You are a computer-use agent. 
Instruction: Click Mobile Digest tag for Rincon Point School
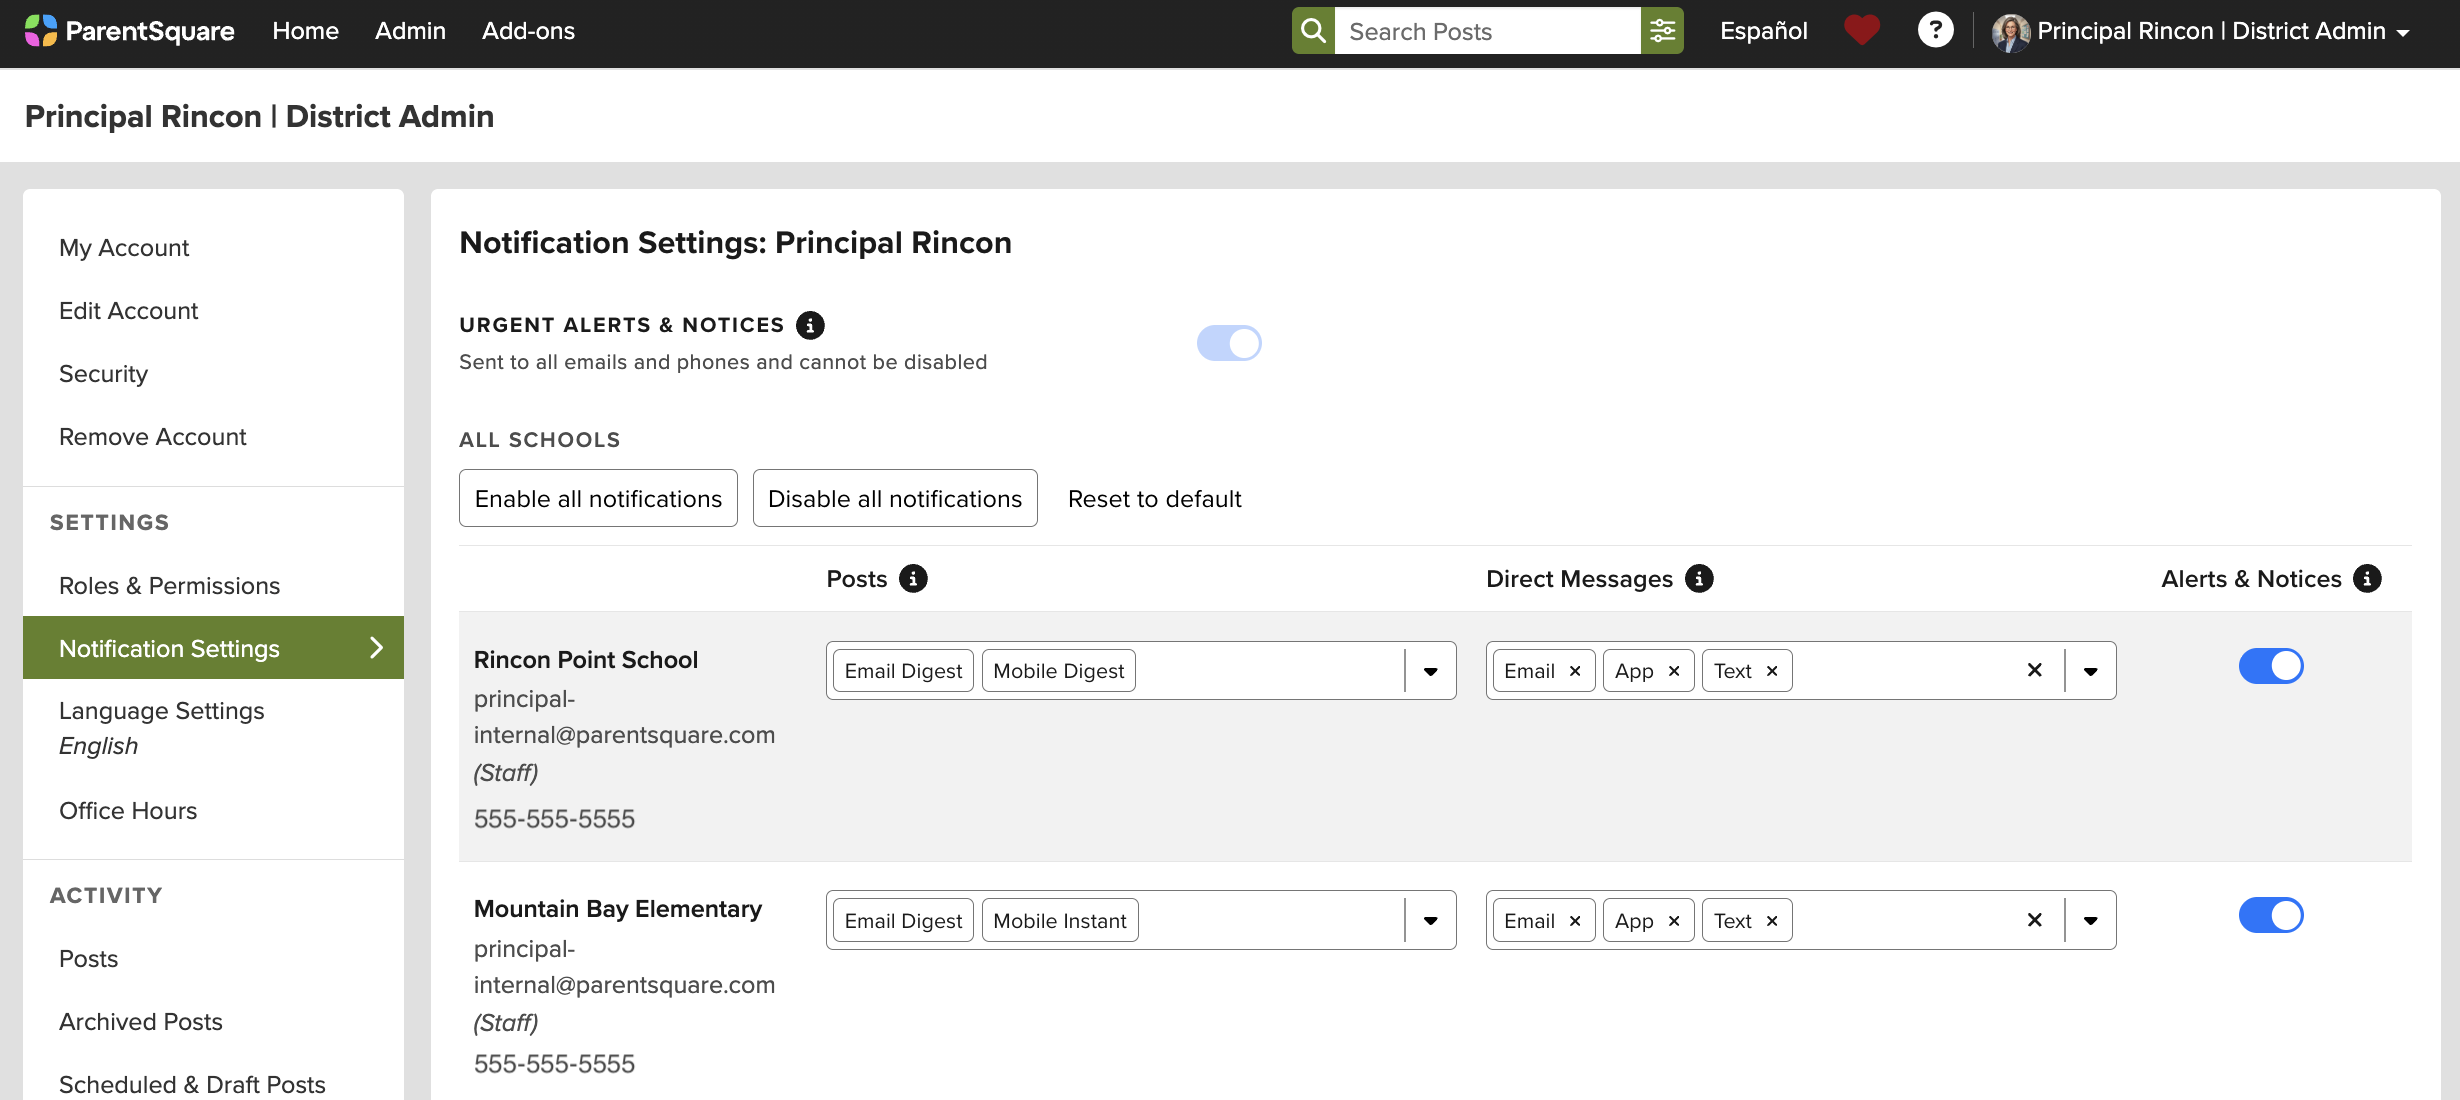click(x=1059, y=671)
